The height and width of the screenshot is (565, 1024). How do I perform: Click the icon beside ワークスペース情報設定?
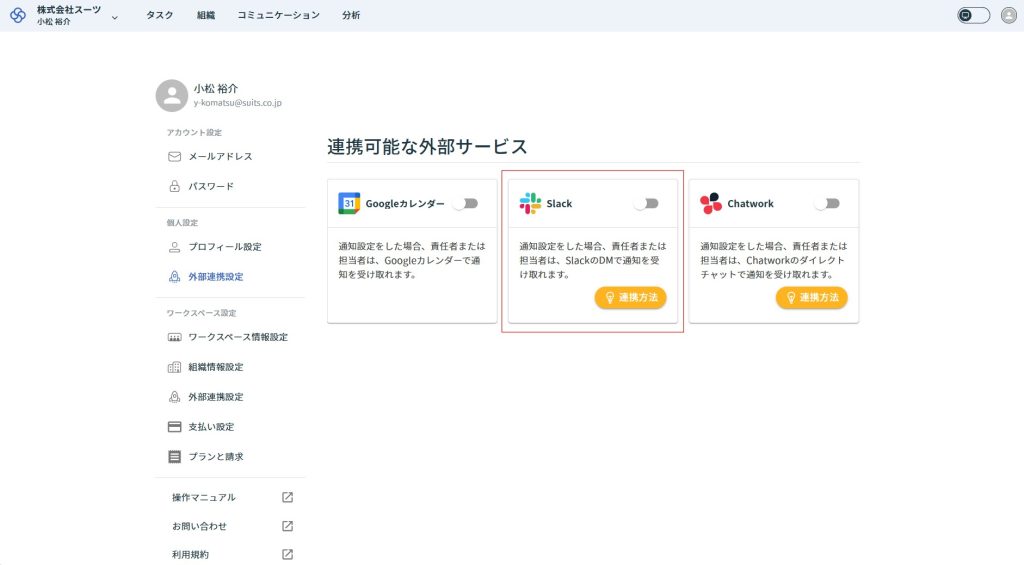tap(174, 337)
